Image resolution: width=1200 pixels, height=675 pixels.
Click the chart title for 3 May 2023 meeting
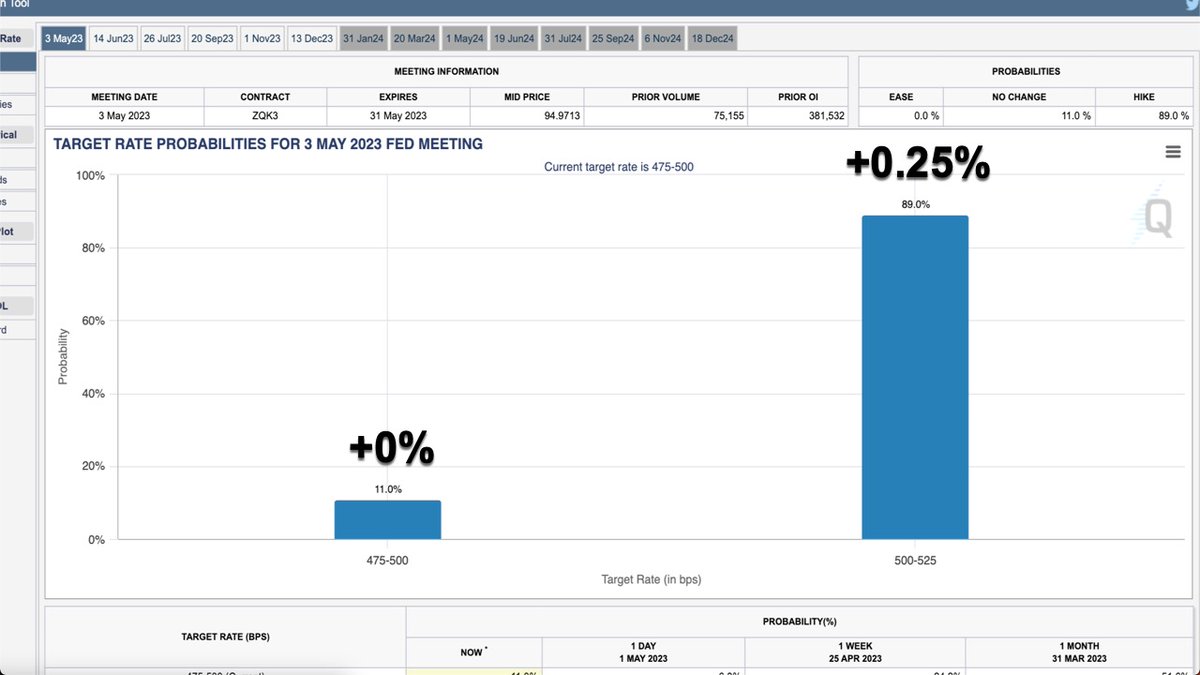tap(268, 144)
